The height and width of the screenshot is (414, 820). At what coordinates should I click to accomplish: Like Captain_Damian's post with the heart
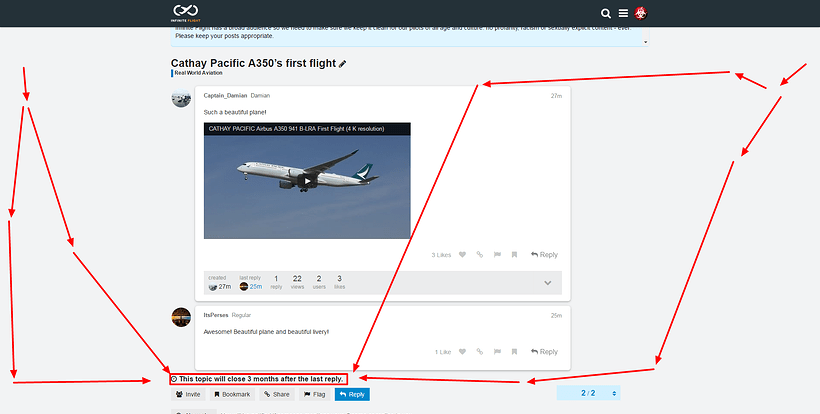click(x=462, y=255)
